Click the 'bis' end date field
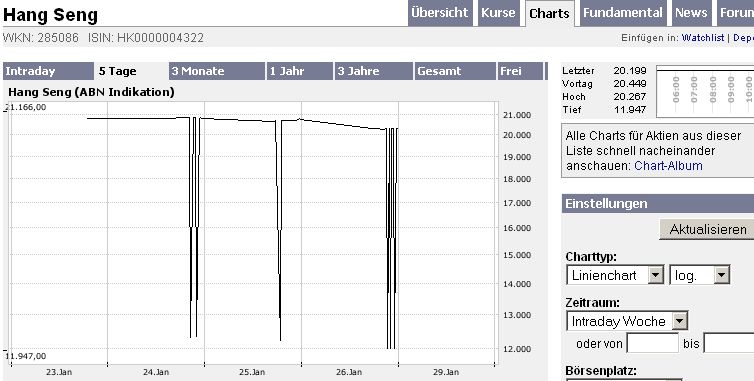This screenshot has height=381, width=754. pyautogui.click(x=729, y=343)
